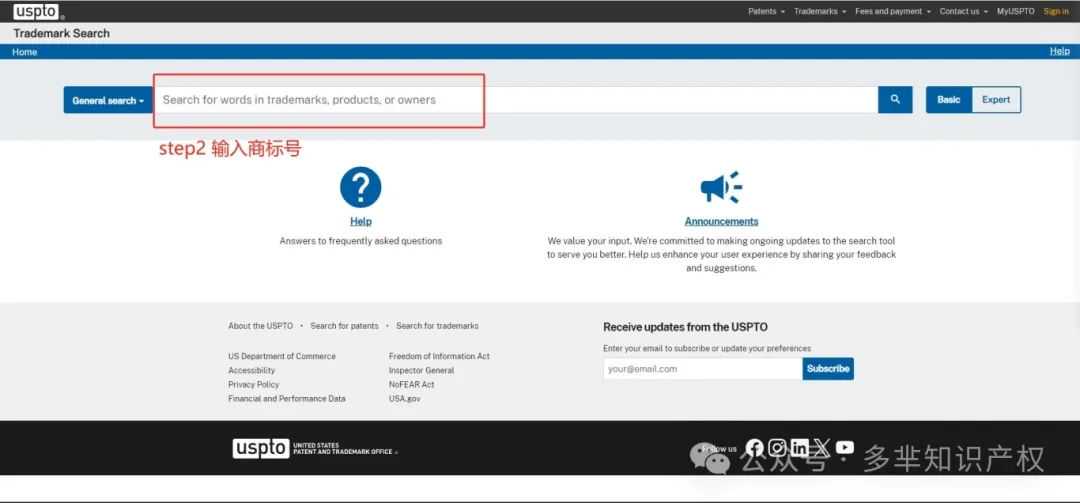Click About the USPTO link
Viewport: 1080px width, 503px height.
[x=260, y=326]
